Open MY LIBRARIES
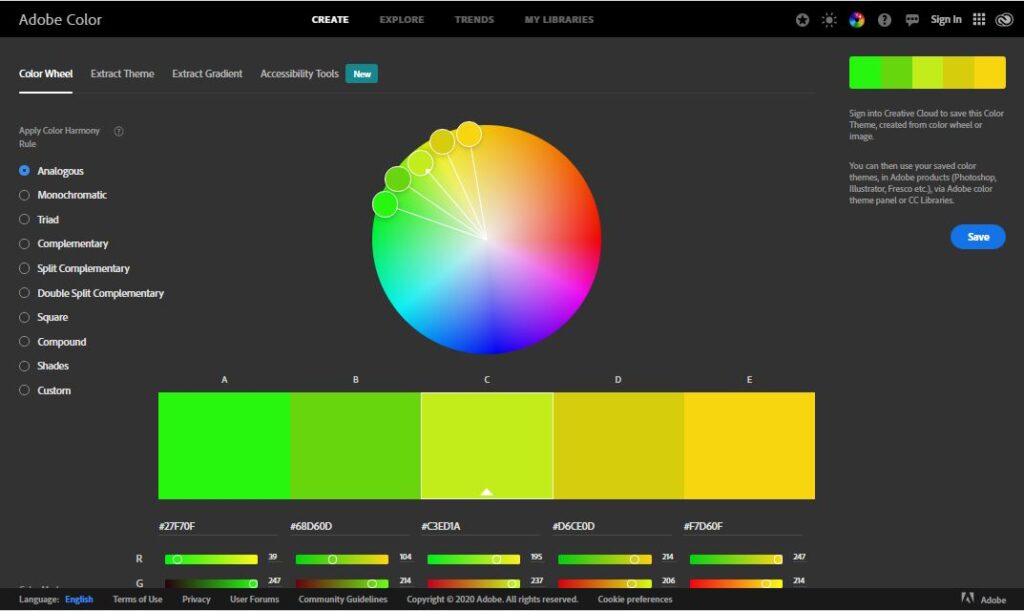Viewport: 1024px width, 611px height. pos(559,20)
